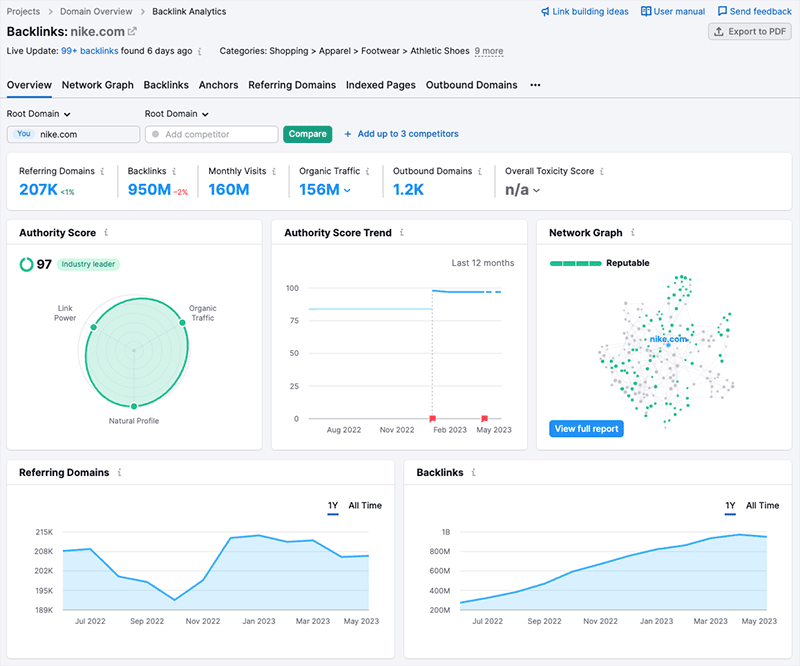
Task: Click 1.2K outbound domains value
Action: pos(408,190)
